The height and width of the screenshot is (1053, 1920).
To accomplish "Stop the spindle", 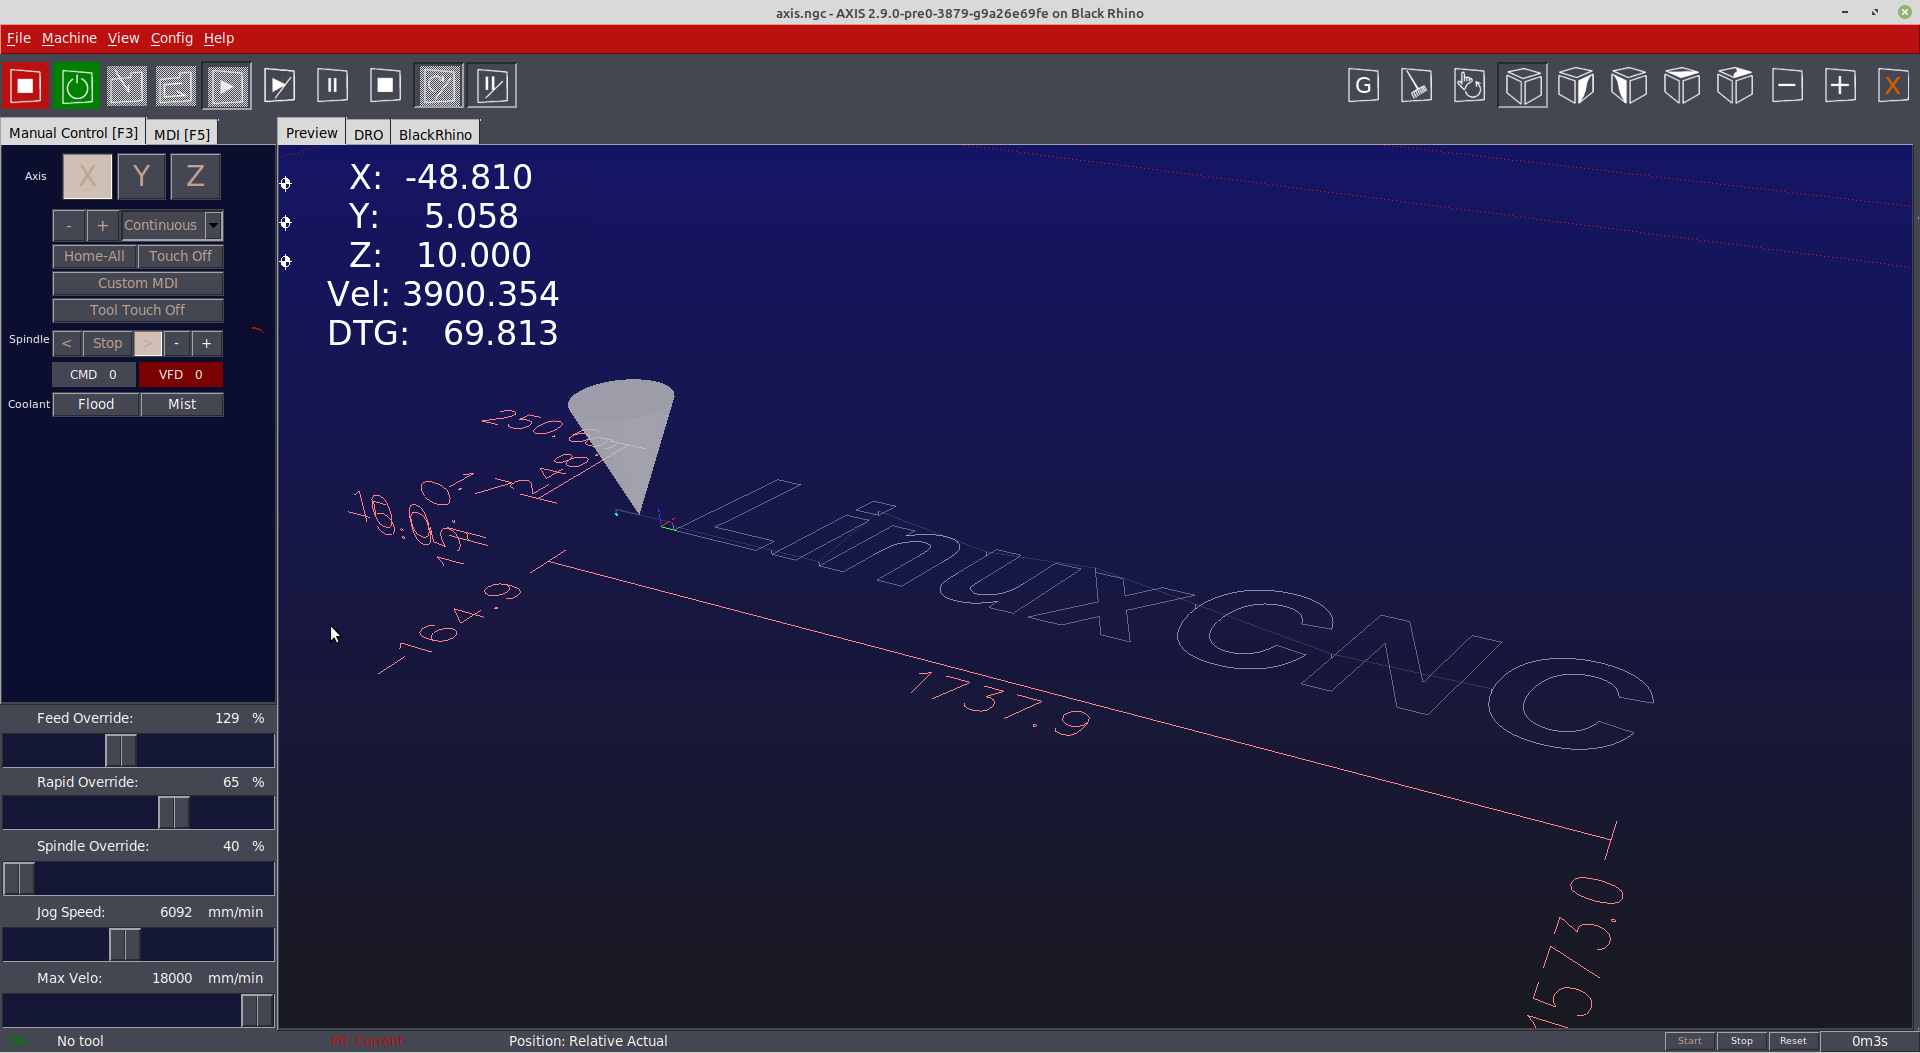I will 107,344.
